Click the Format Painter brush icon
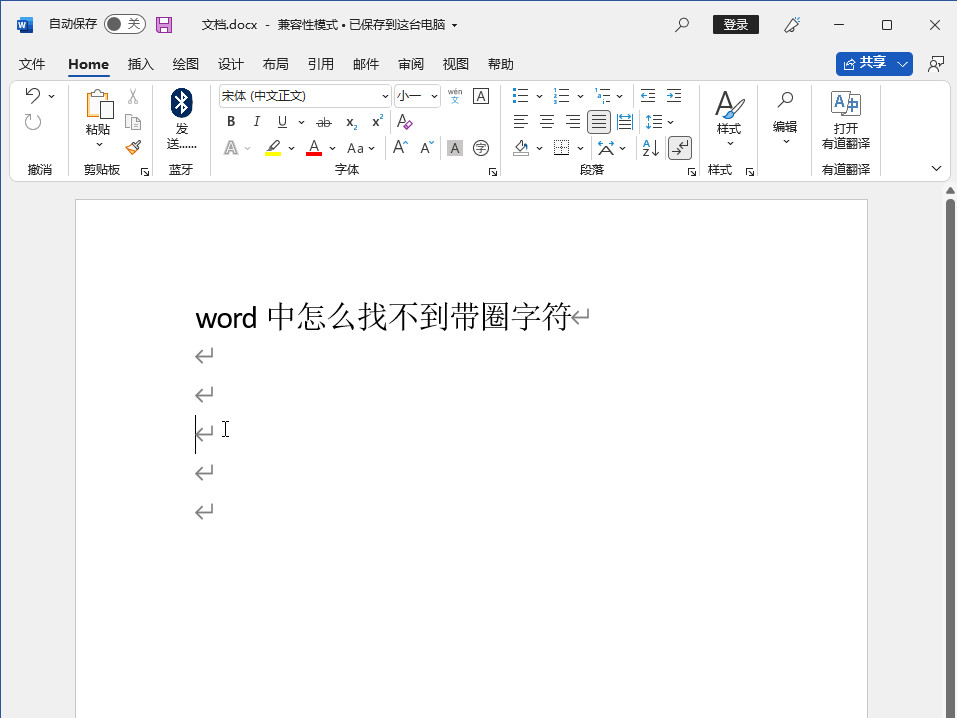This screenshot has height=718, width=957. coord(133,147)
